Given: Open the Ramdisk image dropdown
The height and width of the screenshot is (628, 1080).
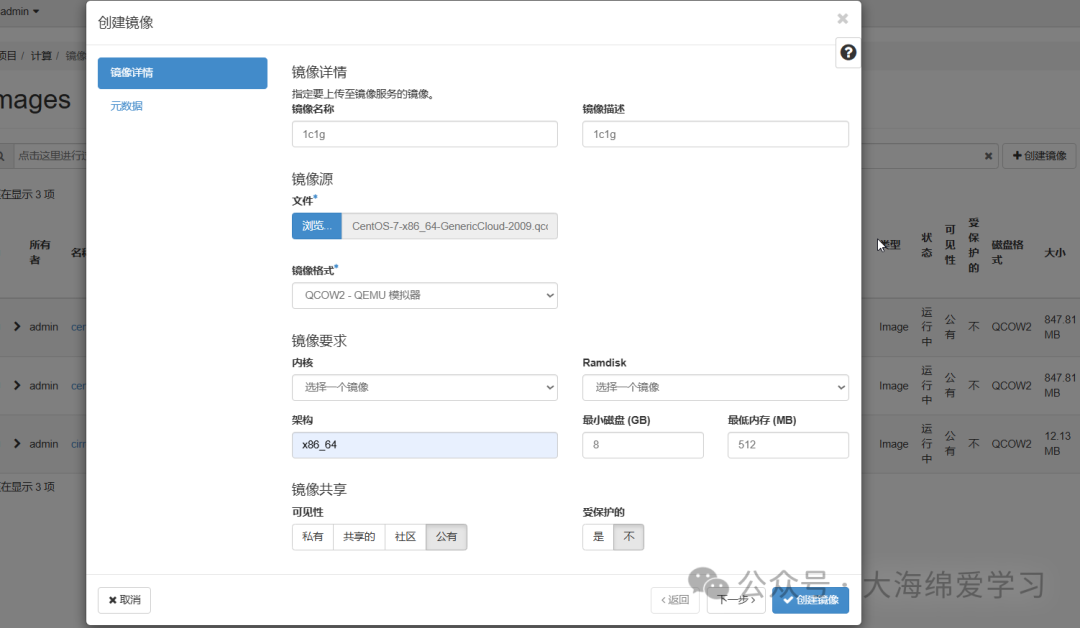Looking at the screenshot, I should tap(715, 387).
